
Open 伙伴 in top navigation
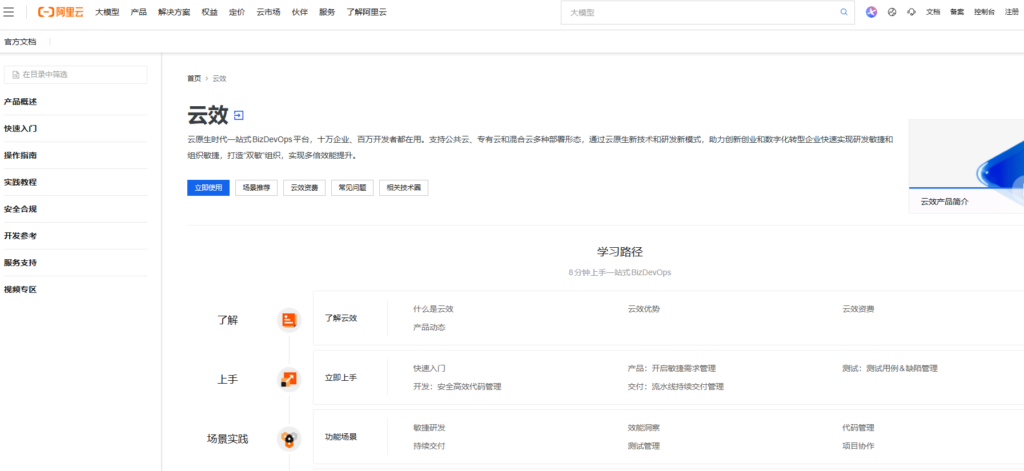tap(300, 12)
